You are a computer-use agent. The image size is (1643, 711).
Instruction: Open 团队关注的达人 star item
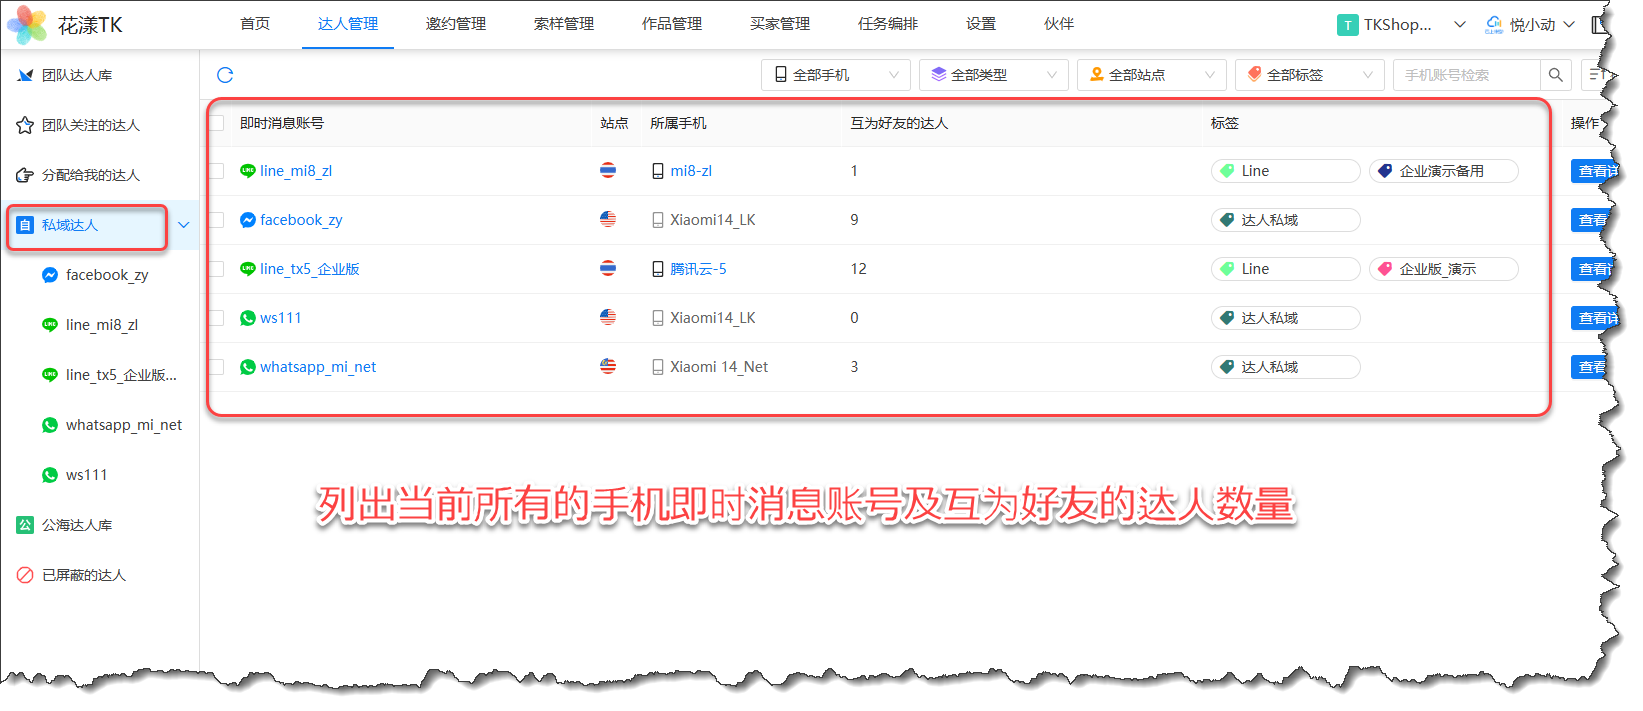click(90, 125)
